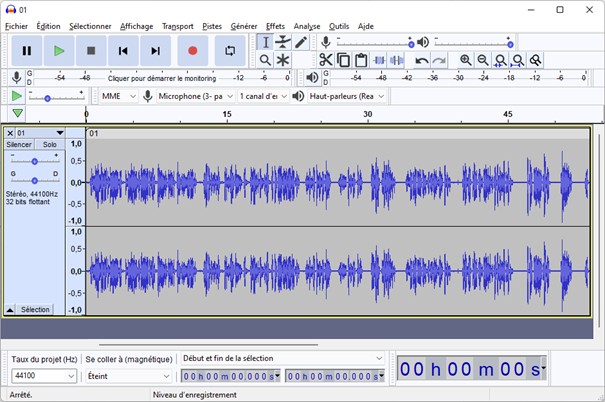The height and width of the screenshot is (402, 605).
Task: Open the Générer menu
Action: 243,26
